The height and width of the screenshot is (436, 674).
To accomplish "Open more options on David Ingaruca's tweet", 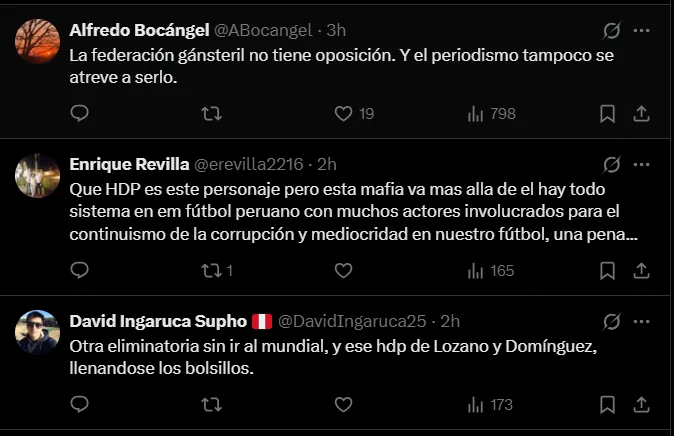I will tap(643, 321).
